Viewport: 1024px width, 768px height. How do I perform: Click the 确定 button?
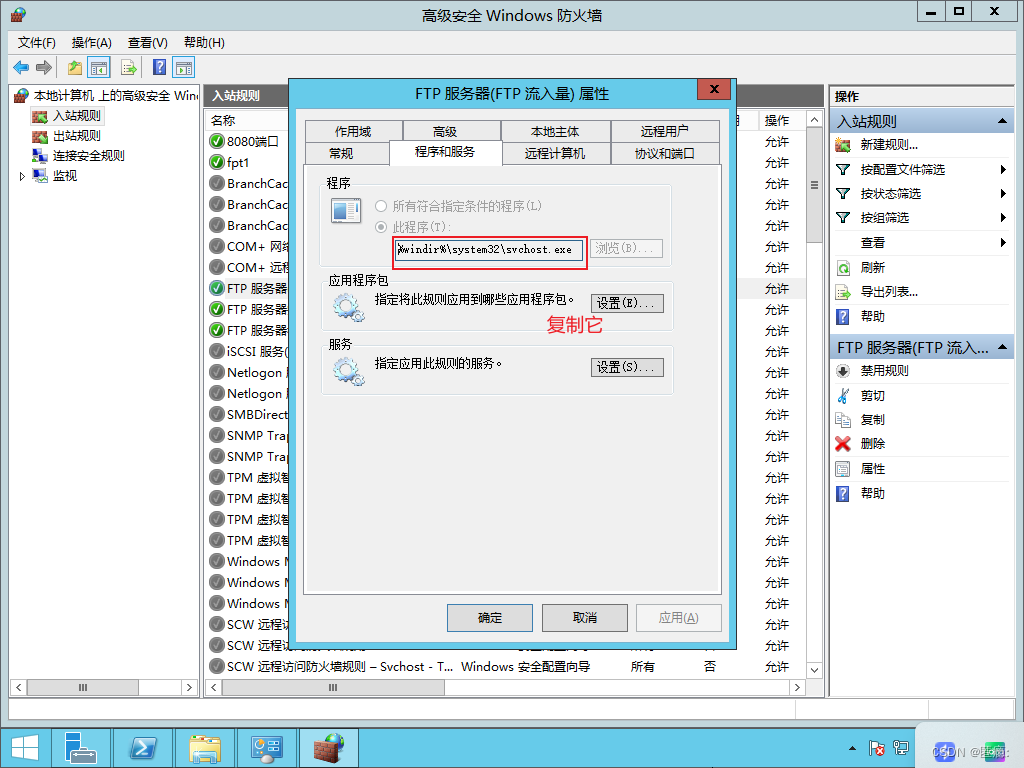[490, 618]
